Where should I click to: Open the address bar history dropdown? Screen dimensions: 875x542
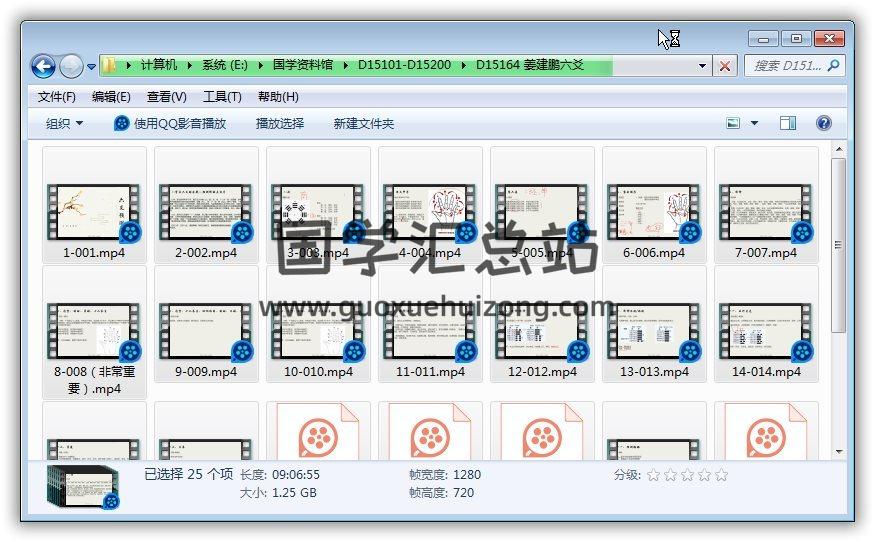tap(702, 66)
